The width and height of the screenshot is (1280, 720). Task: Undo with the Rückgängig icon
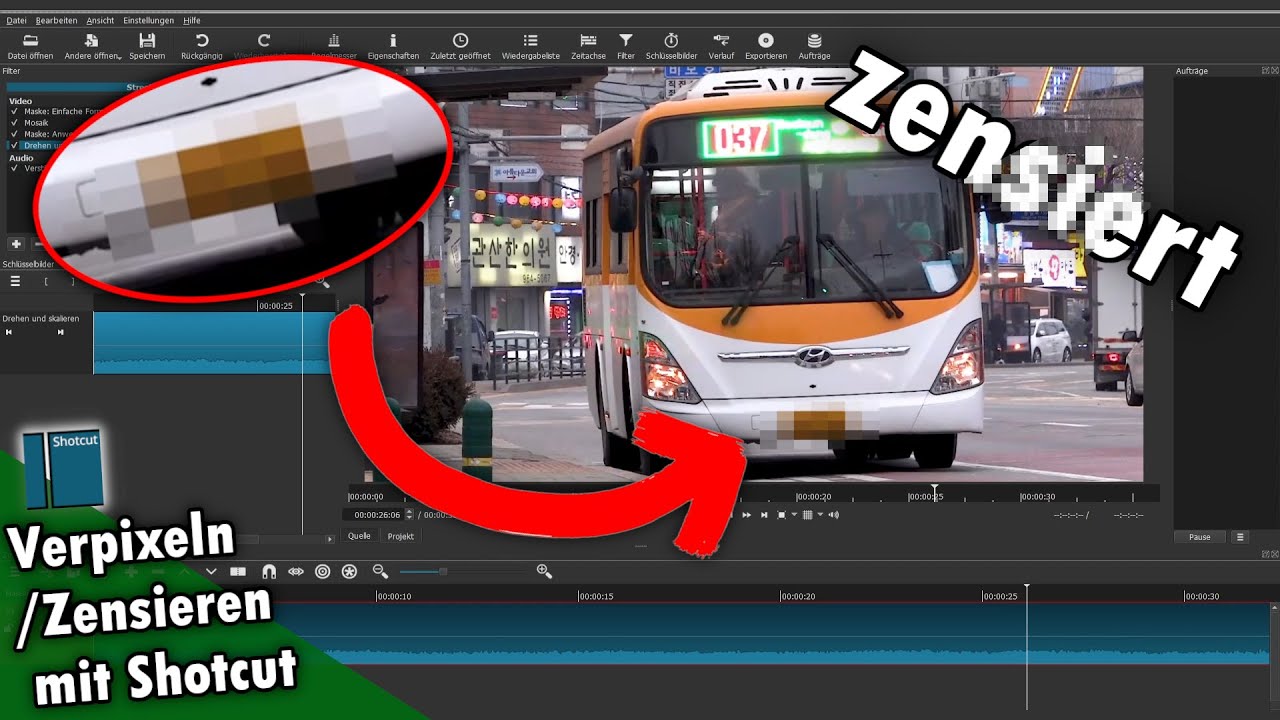(x=201, y=40)
